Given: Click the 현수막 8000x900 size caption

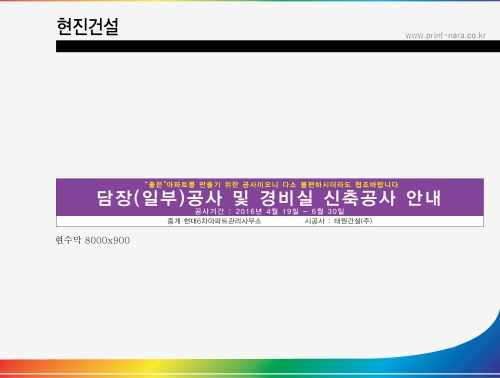Looking at the screenshot, I should [93, 240].
